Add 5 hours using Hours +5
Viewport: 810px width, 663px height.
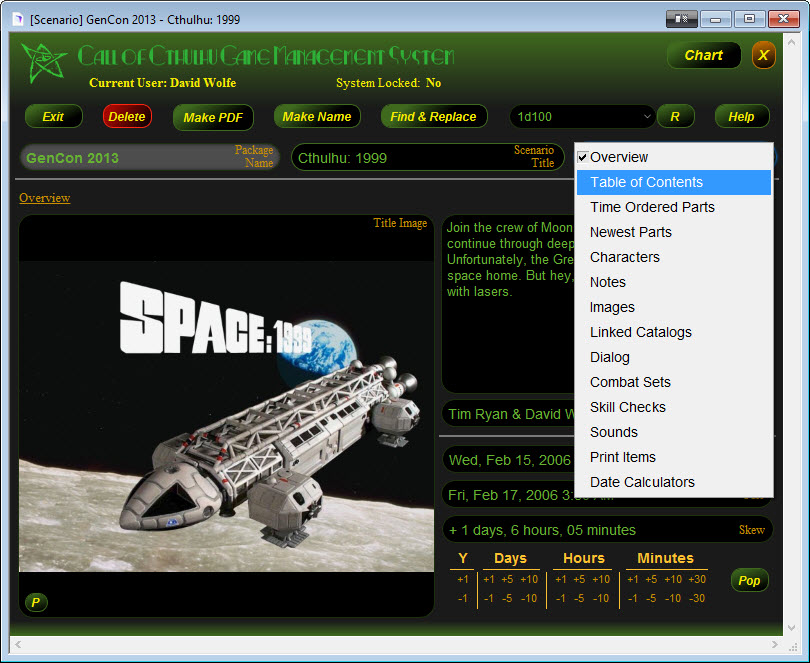coord(579,579)
